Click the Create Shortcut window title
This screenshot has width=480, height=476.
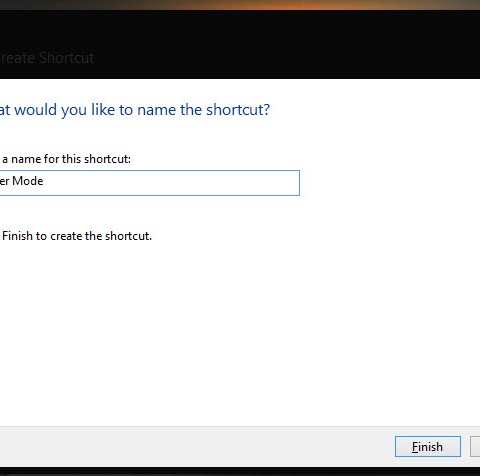[47, 58]
